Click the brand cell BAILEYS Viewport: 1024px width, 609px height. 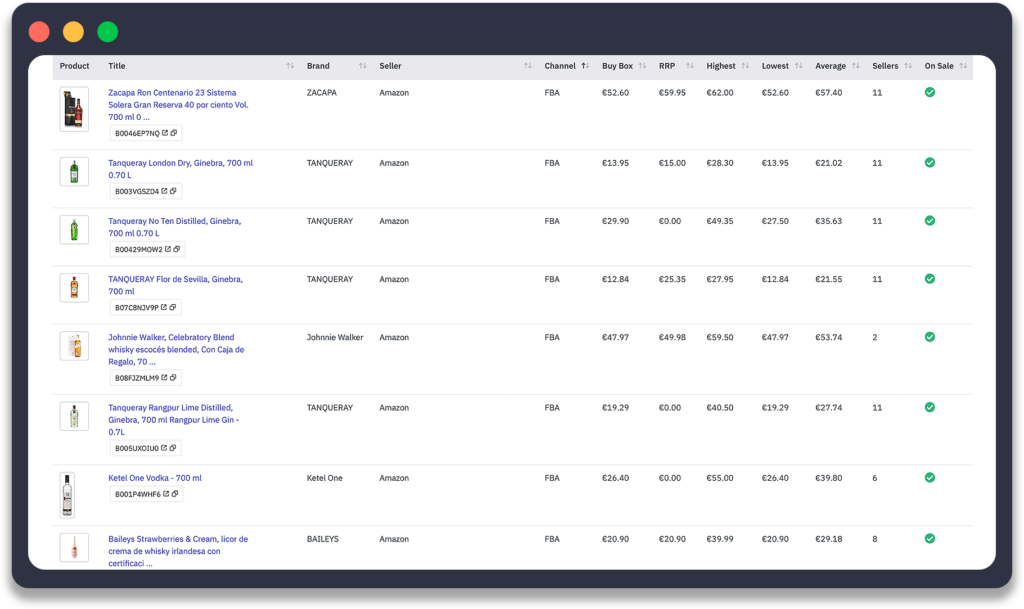pos(323,539)
